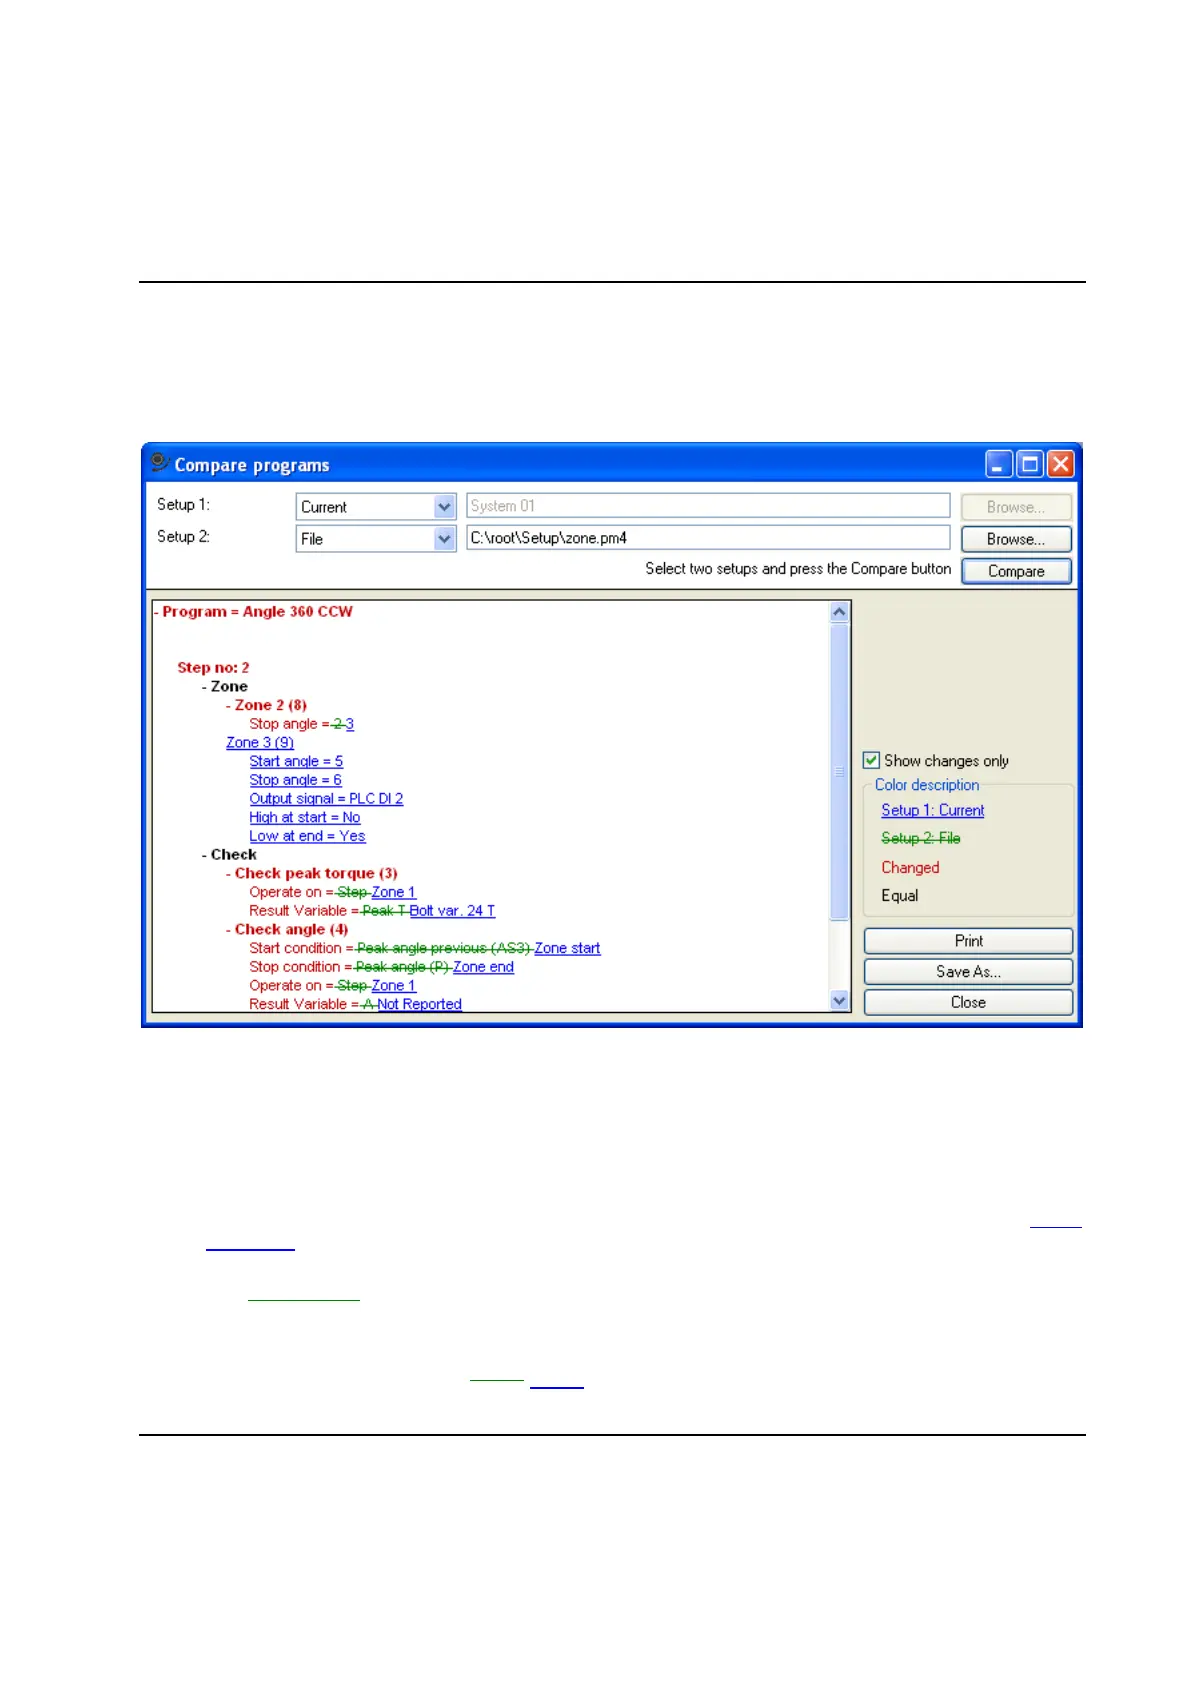Close the Compare programs window with X
This screenshot has height=1683, width=1191.
pos(1060,464)
